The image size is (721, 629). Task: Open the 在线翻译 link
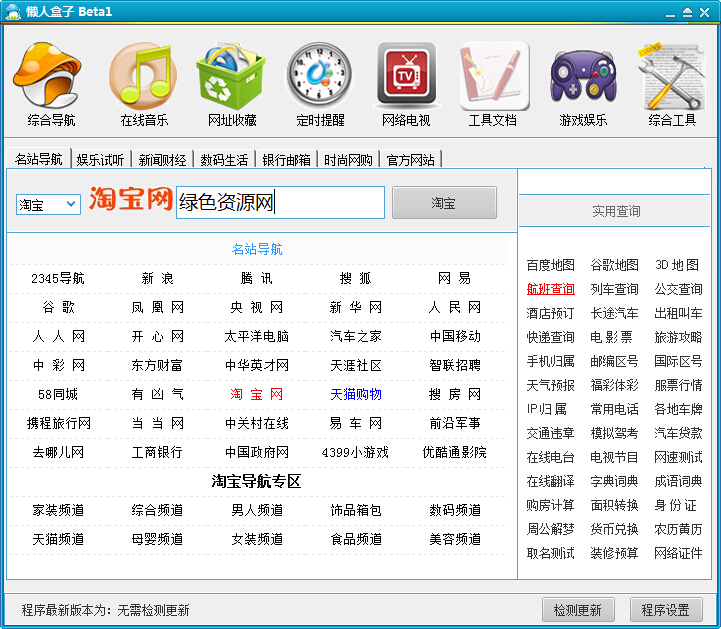[550, 481]
